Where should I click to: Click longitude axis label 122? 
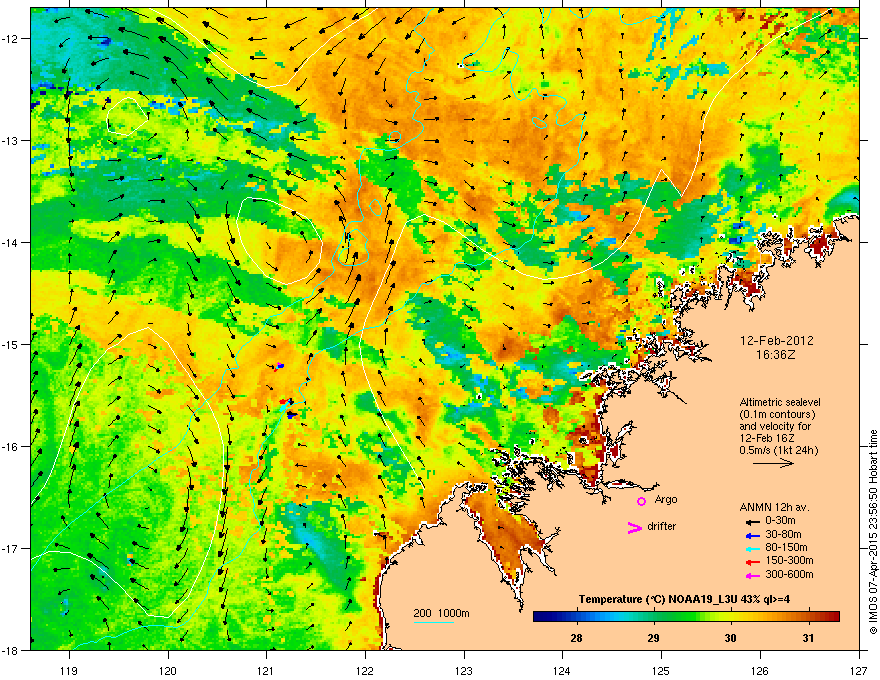365,670
